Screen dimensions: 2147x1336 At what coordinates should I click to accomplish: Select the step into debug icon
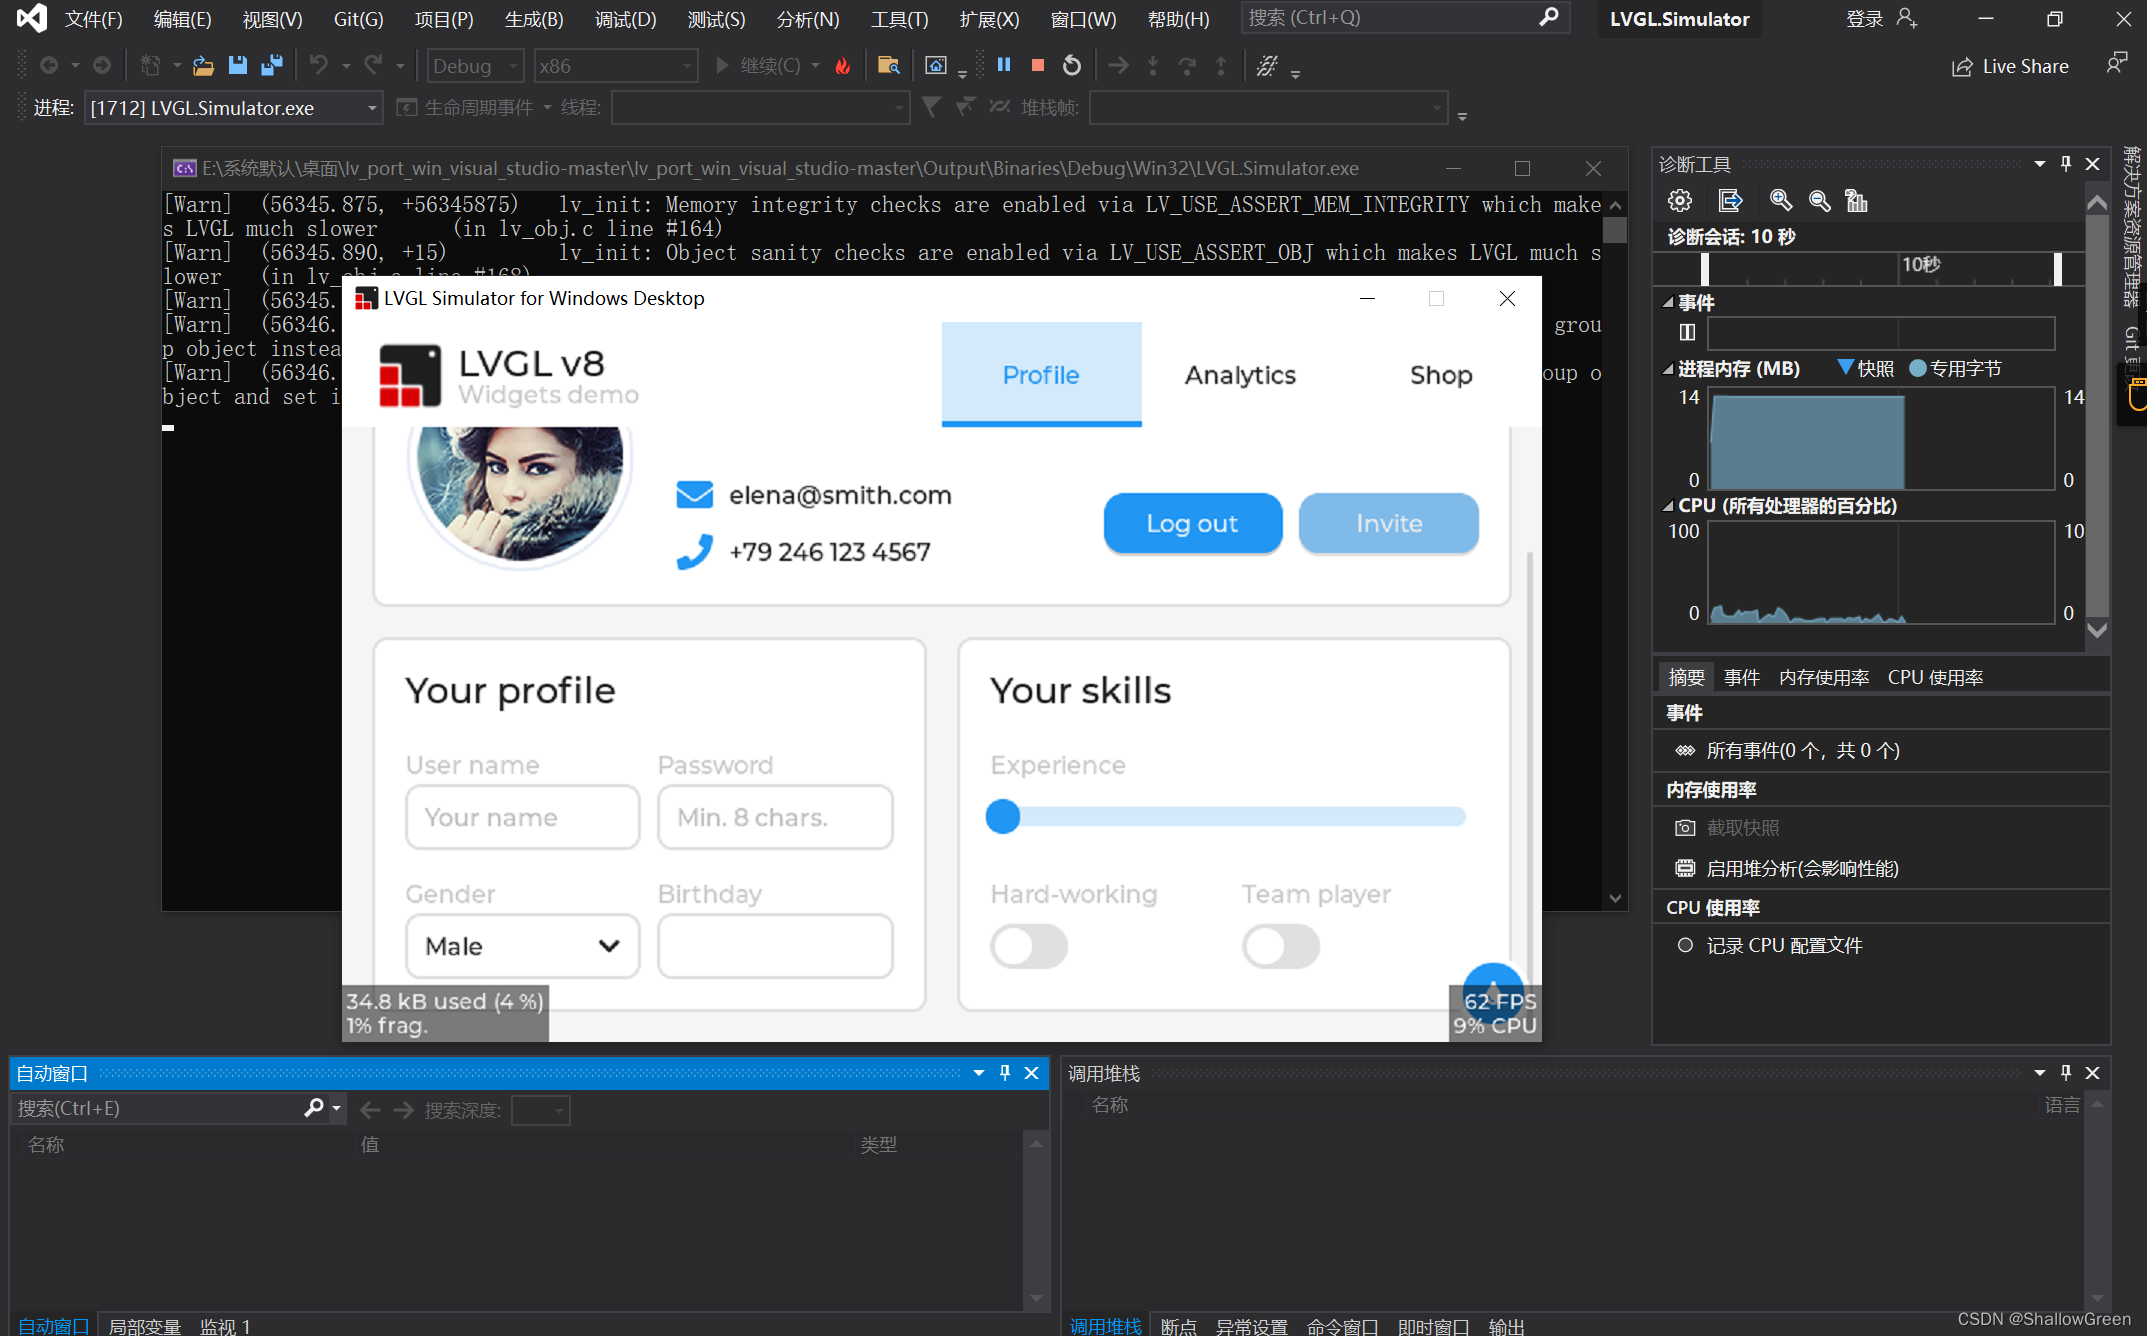(1153, 66)
